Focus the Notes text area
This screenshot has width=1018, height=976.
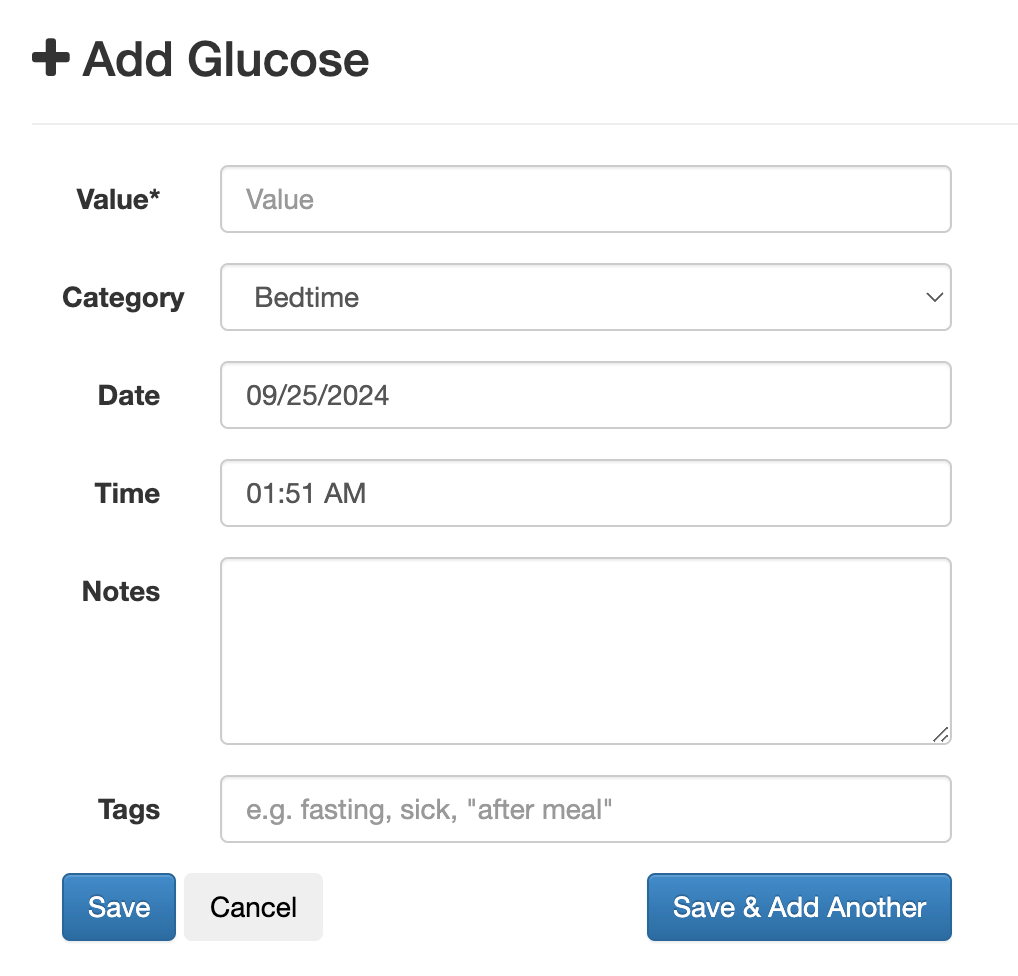(x=585, y=650)
